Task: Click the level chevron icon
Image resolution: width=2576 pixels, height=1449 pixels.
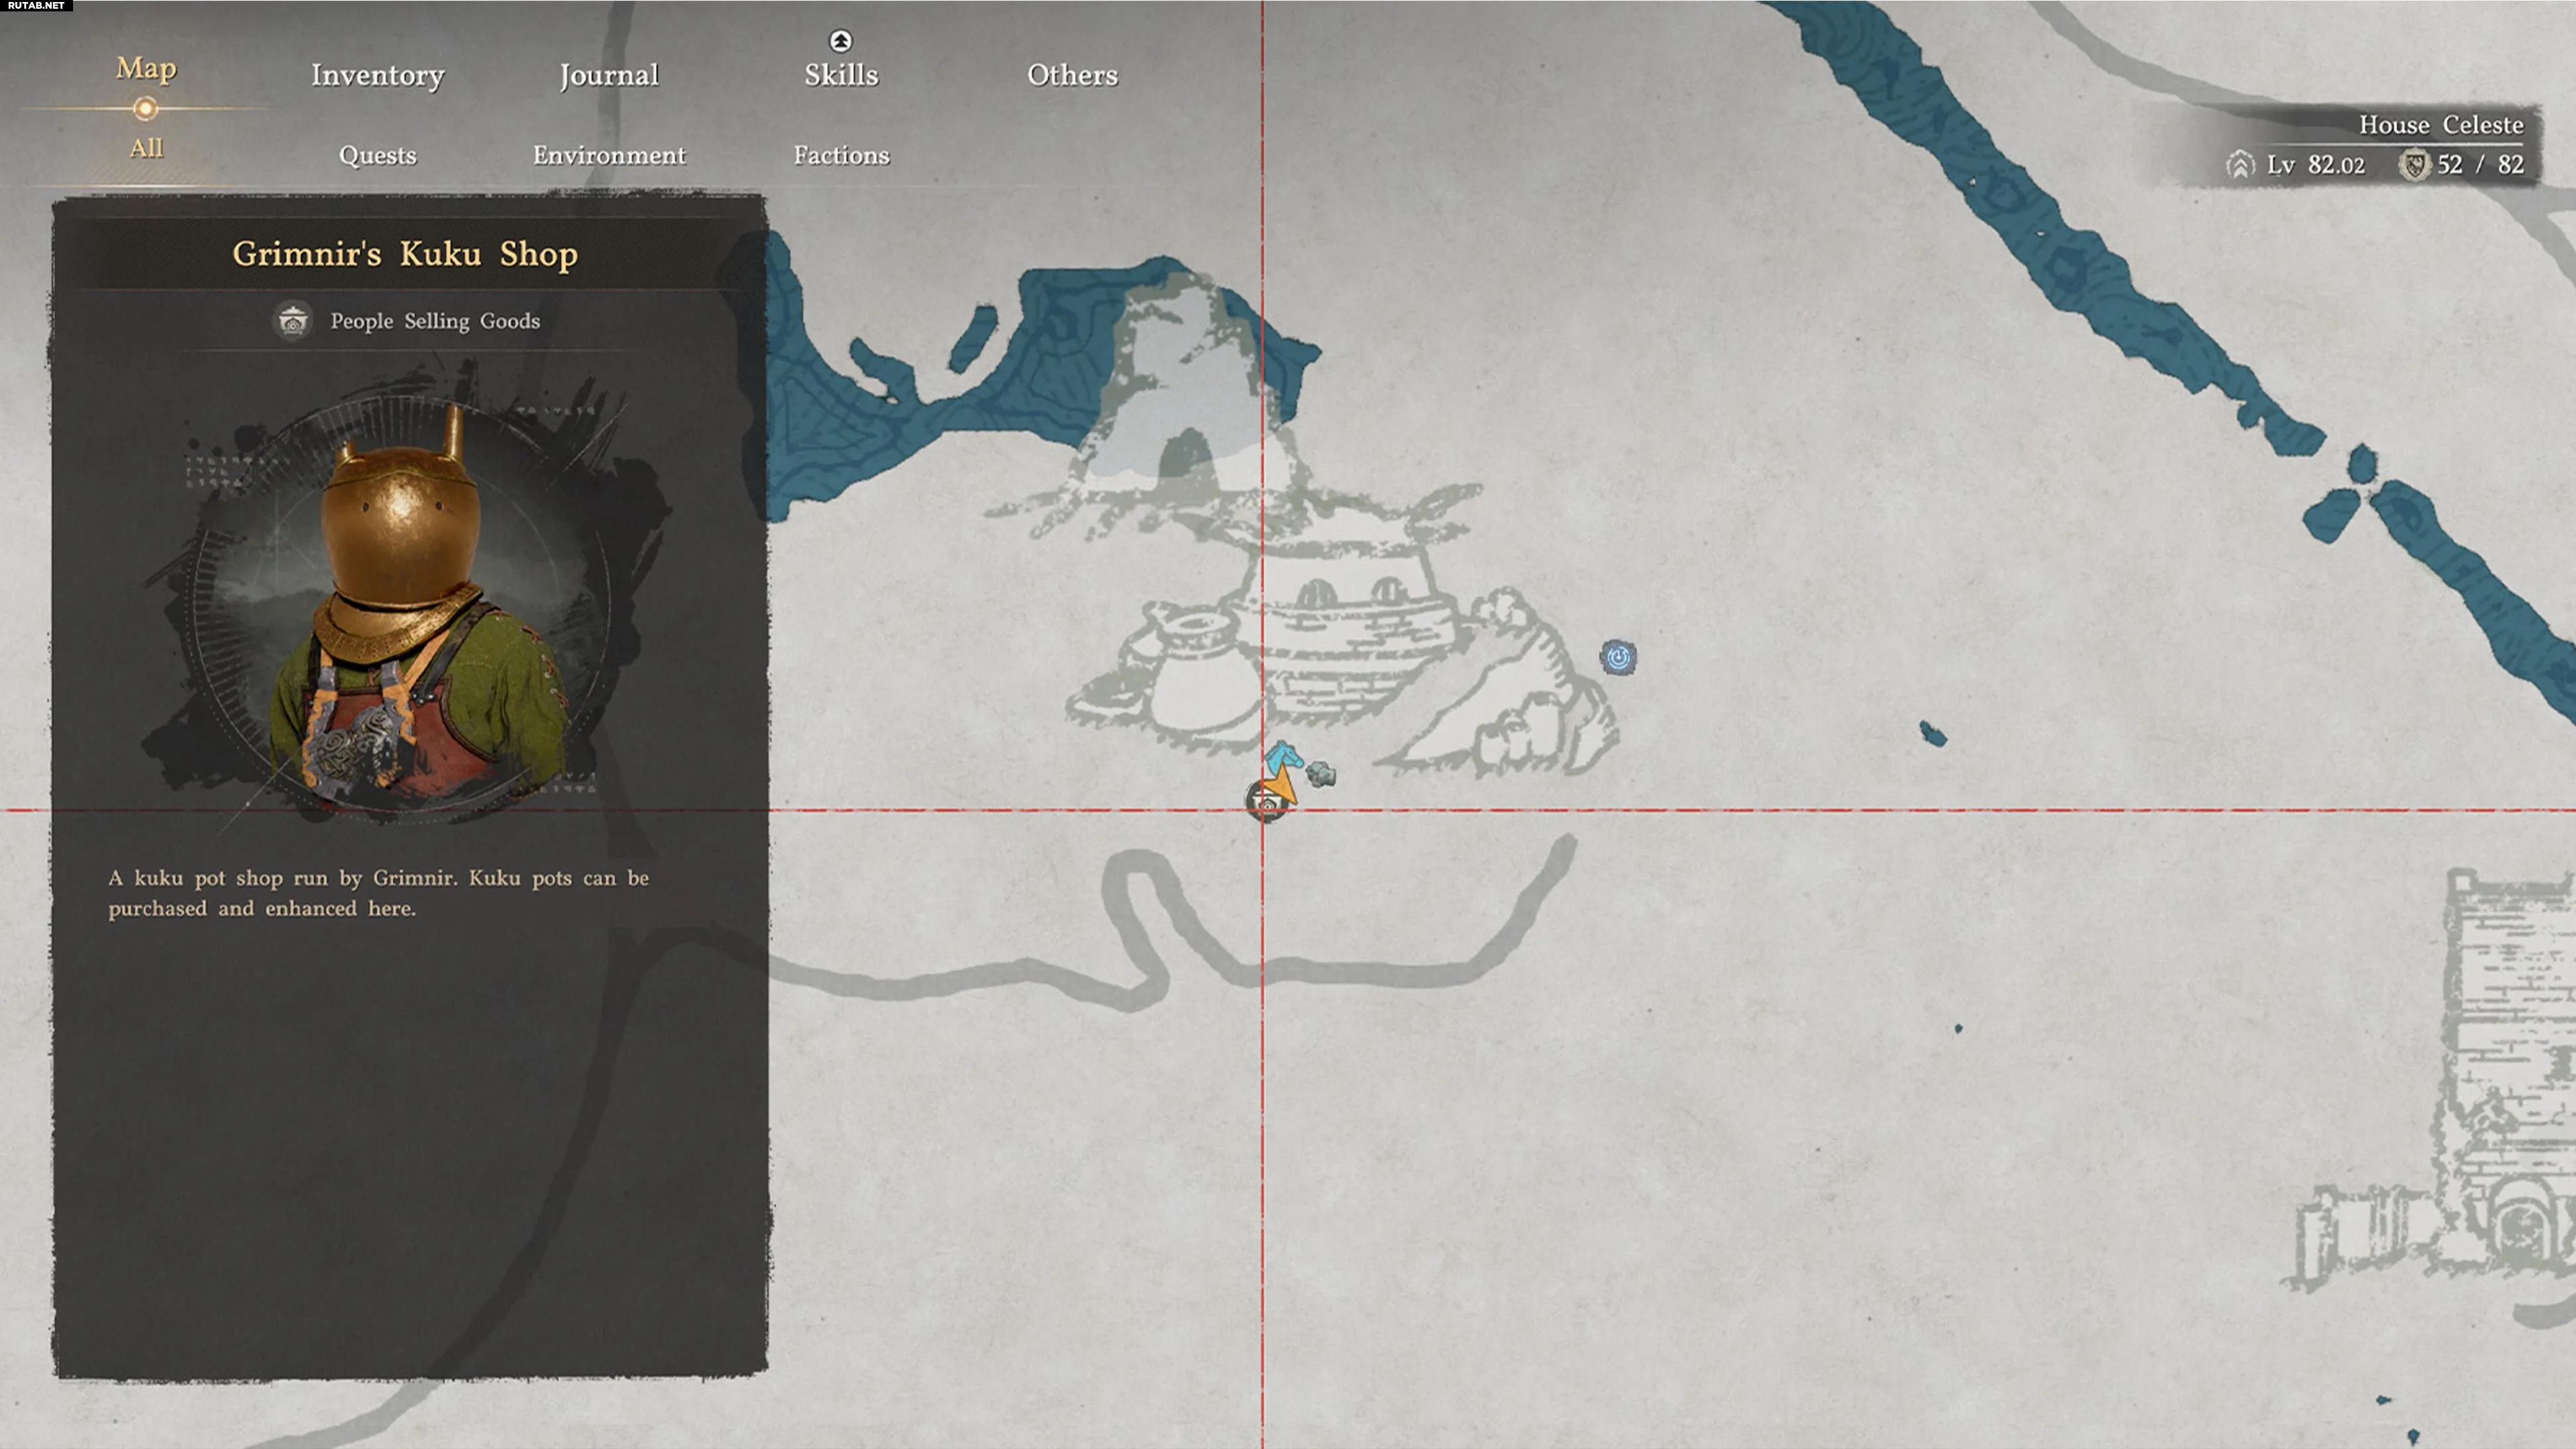Action: pos(2241,165)
